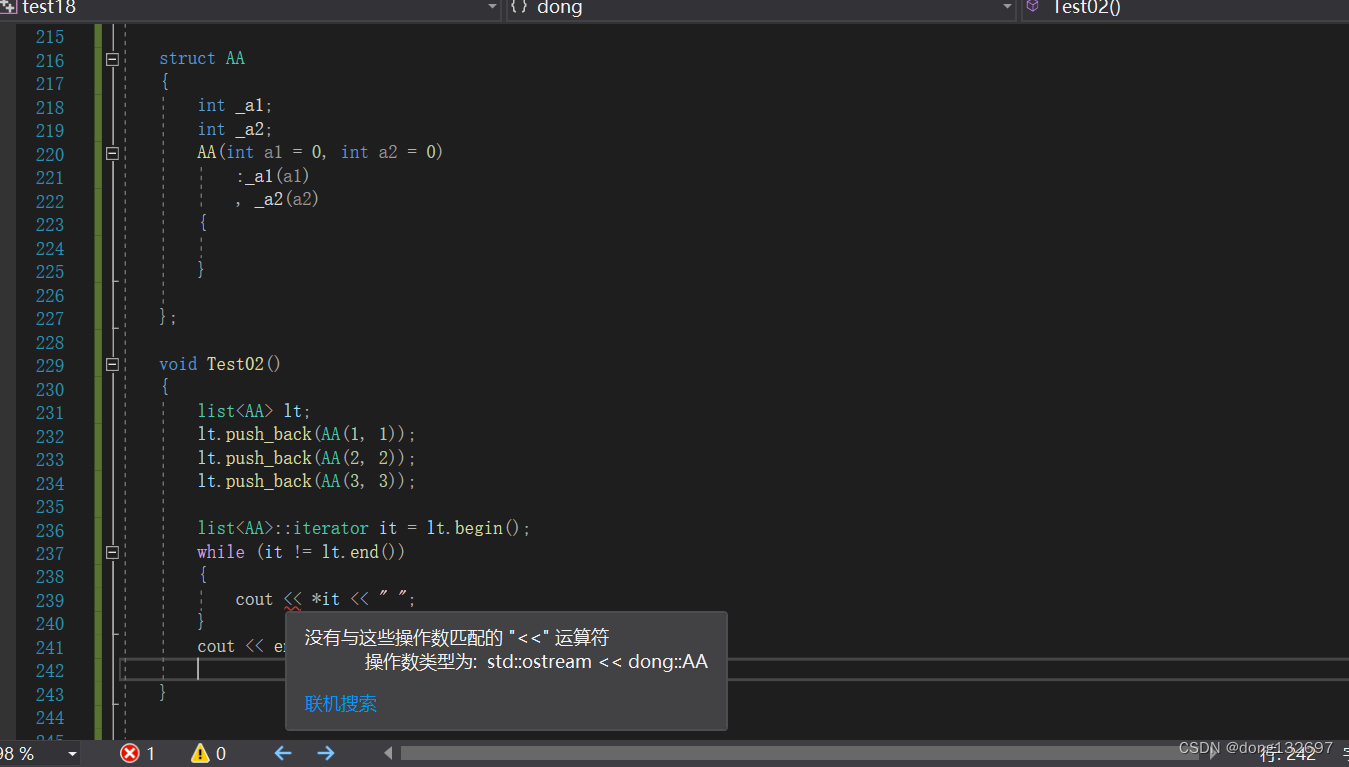Click the red-underlined << operator on line 239
Image resolution: width=1349 pixels, height=767 pixels.
point(292,600)
